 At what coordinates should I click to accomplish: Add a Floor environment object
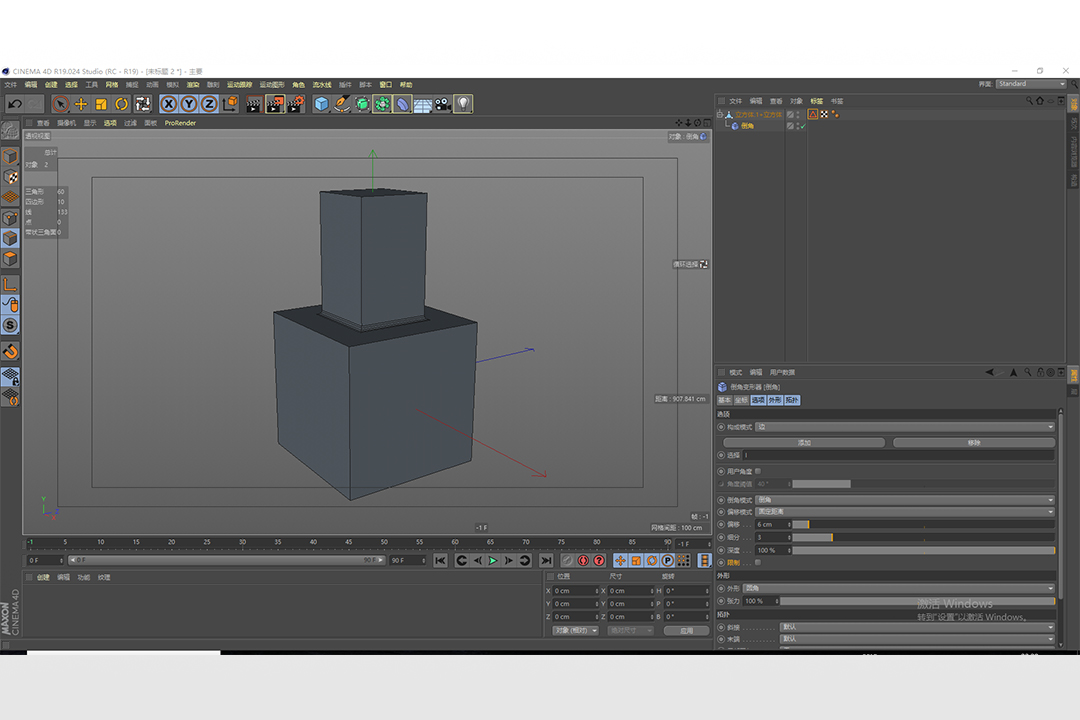click(x=423, y=104)
